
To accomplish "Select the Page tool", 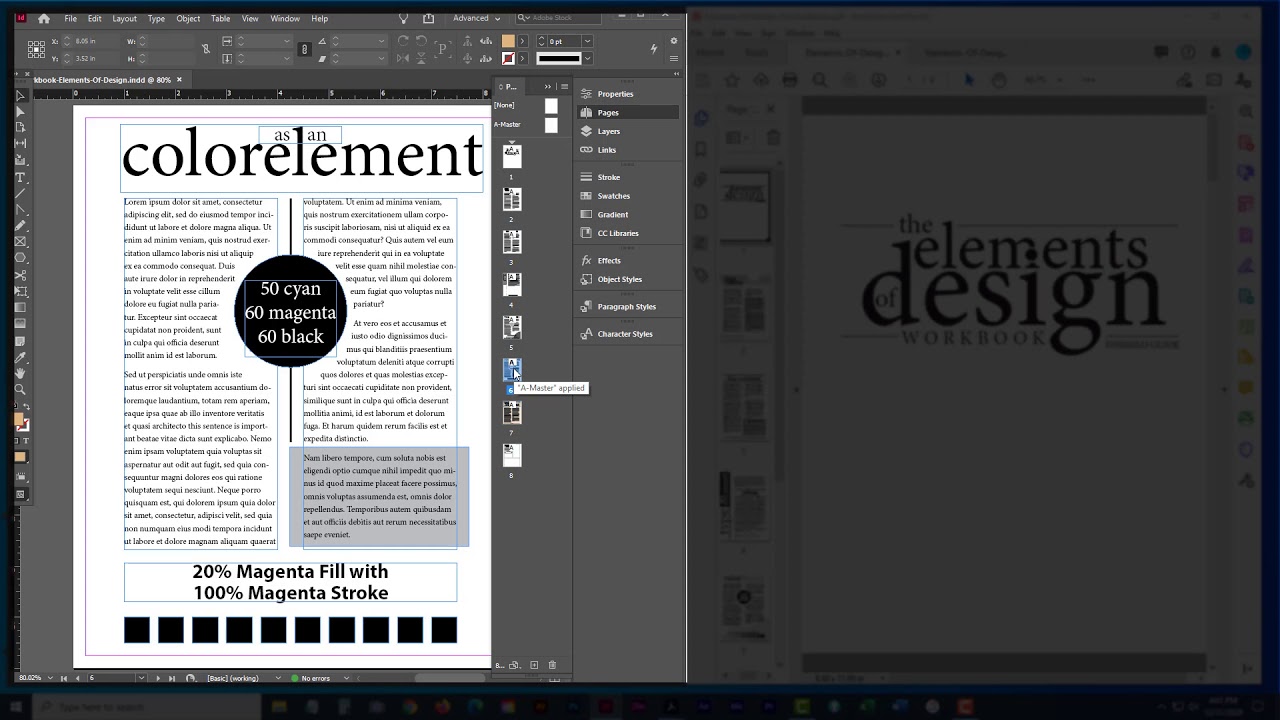I will 20,128.
